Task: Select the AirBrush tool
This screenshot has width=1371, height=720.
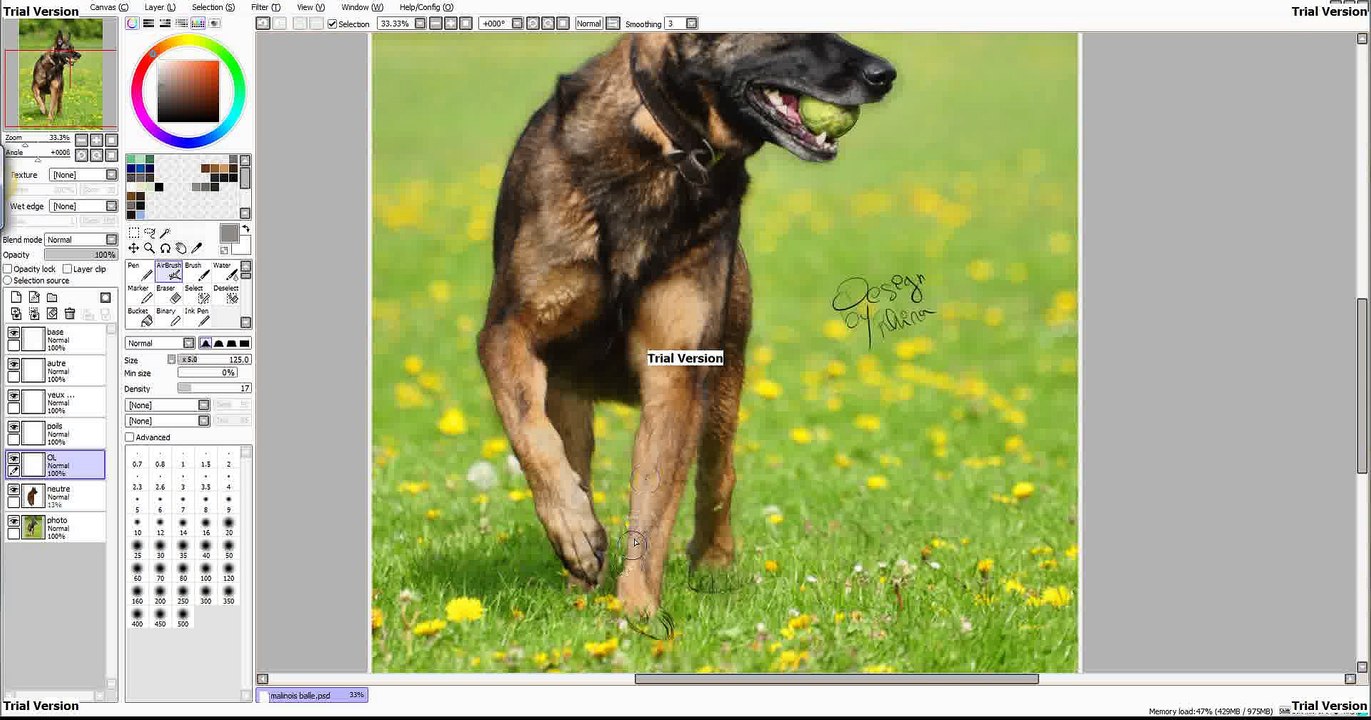Action: click(x=169, y=272)
